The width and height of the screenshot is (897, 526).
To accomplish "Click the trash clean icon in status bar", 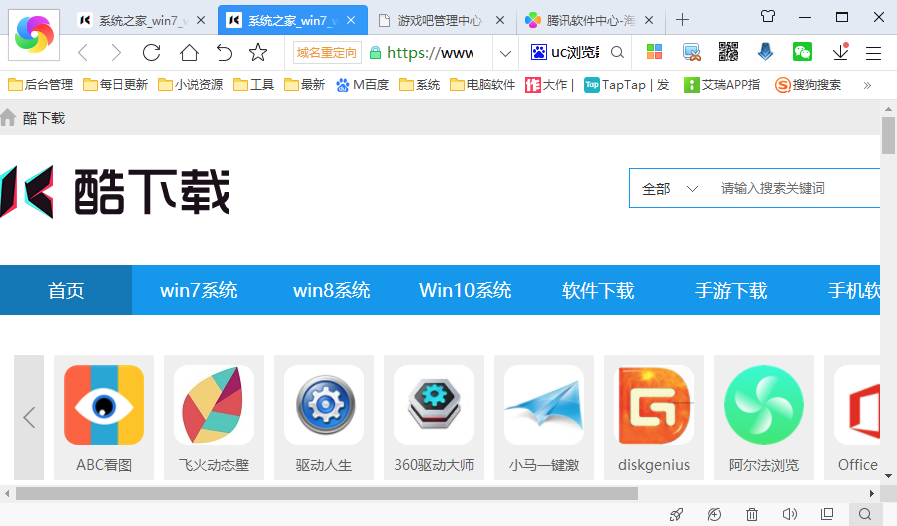I will tap(752, 514).
